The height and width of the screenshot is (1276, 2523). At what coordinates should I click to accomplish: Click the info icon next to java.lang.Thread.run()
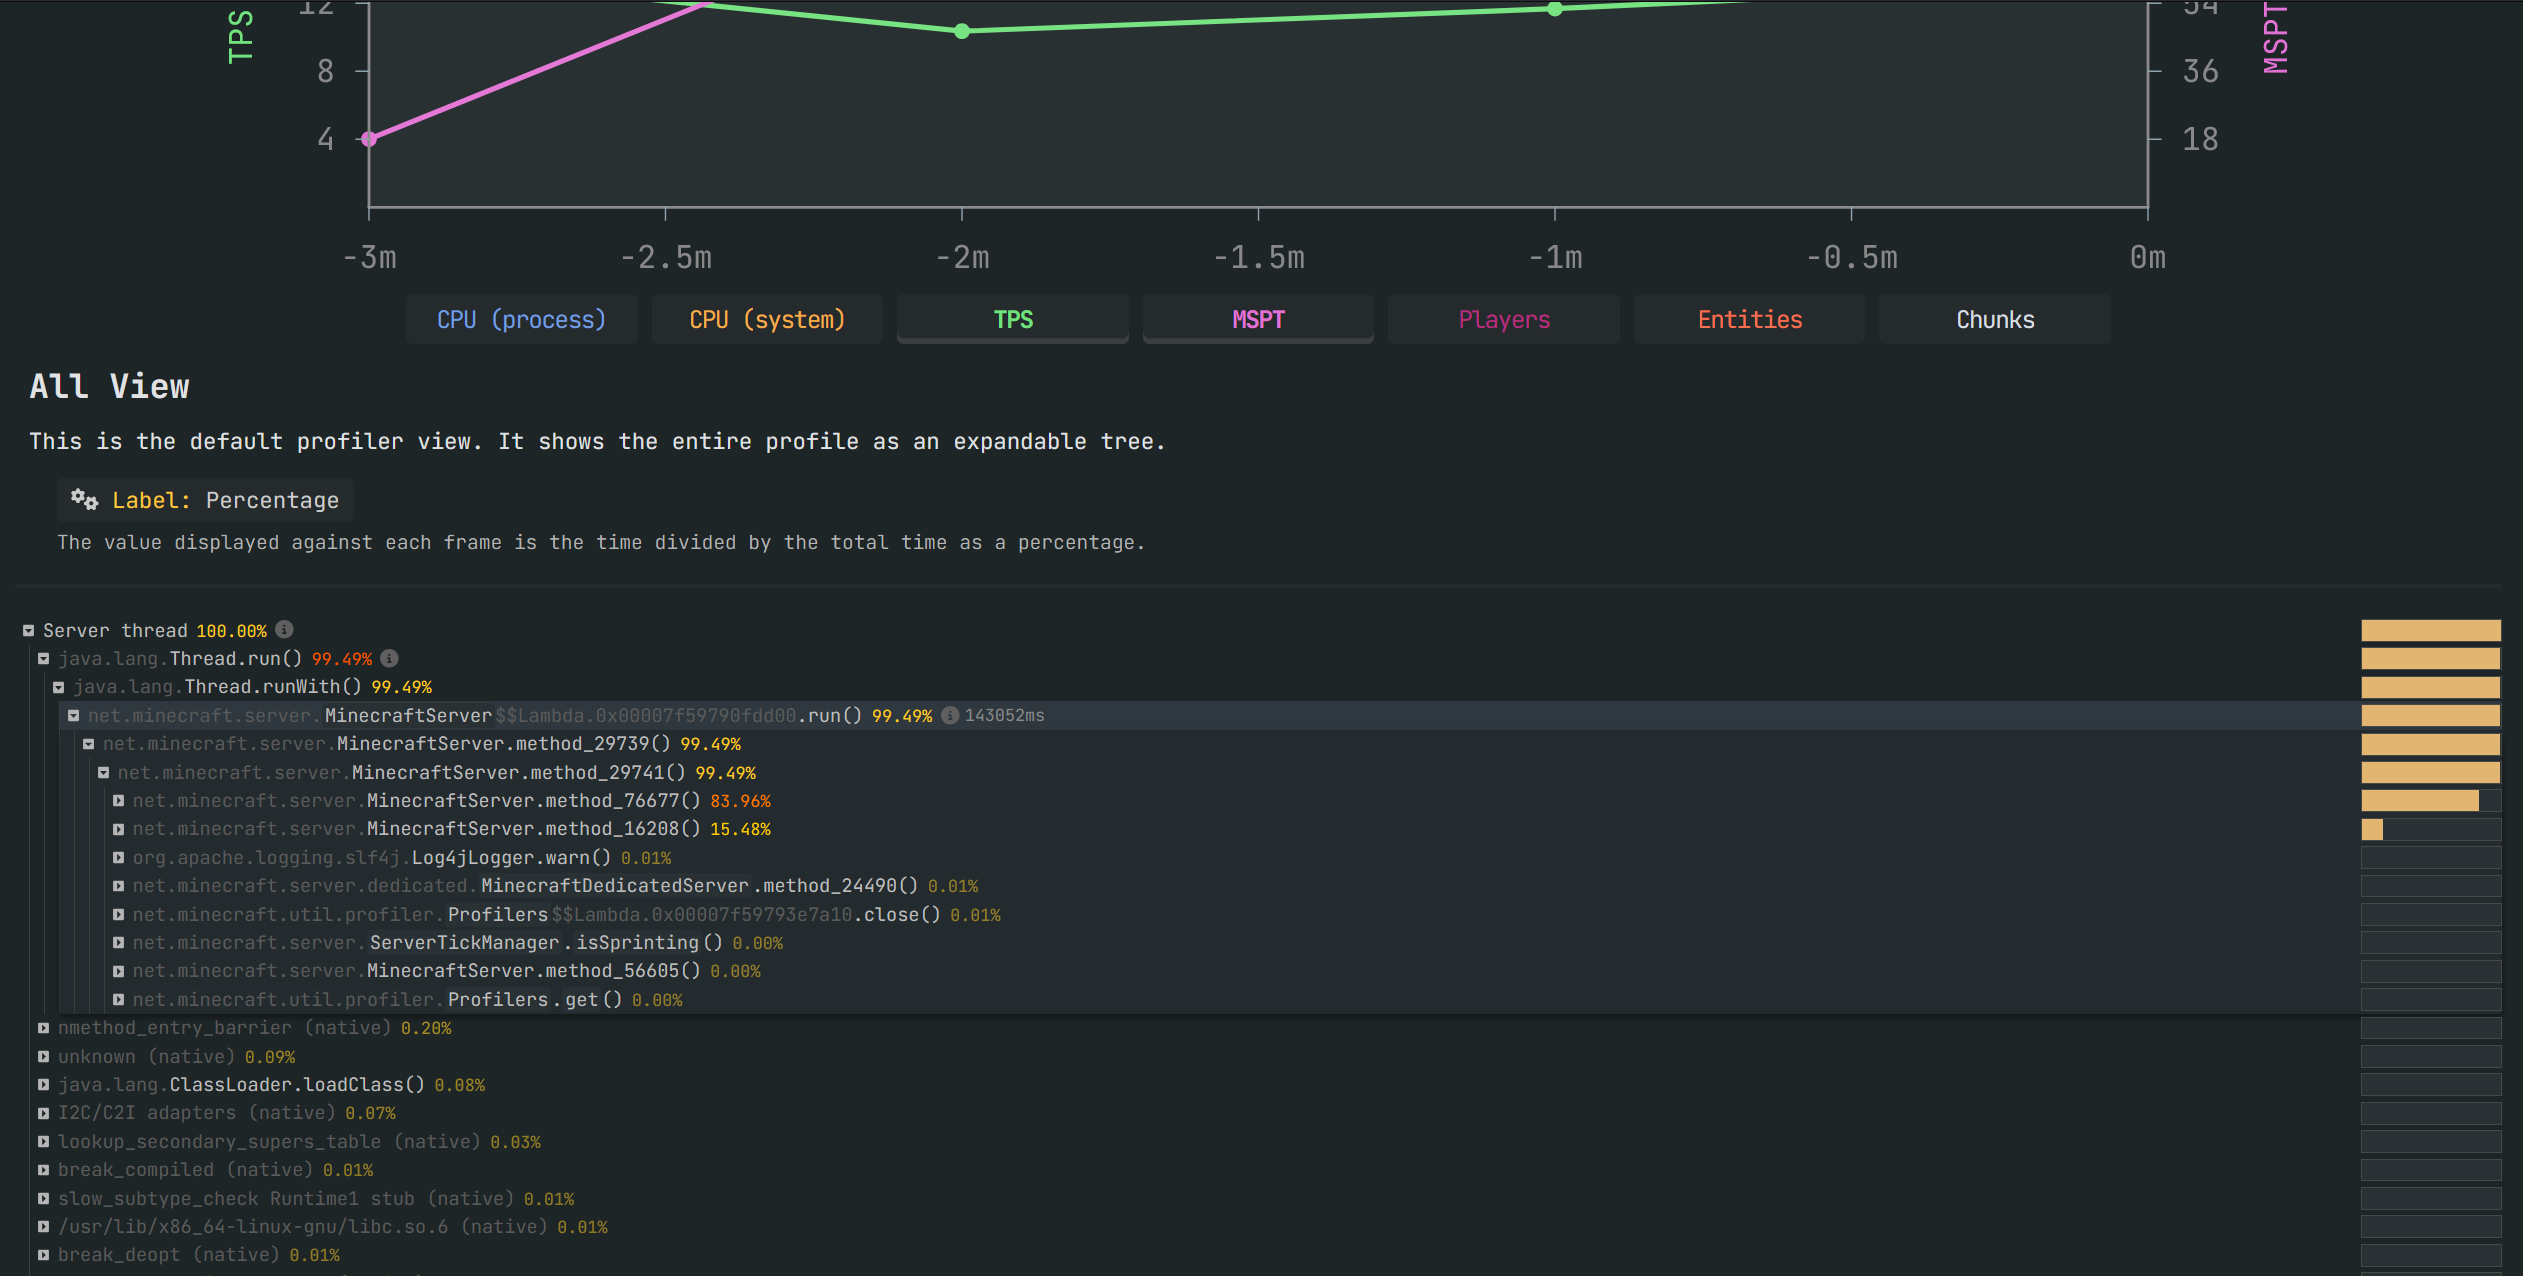tap(390, 658)
